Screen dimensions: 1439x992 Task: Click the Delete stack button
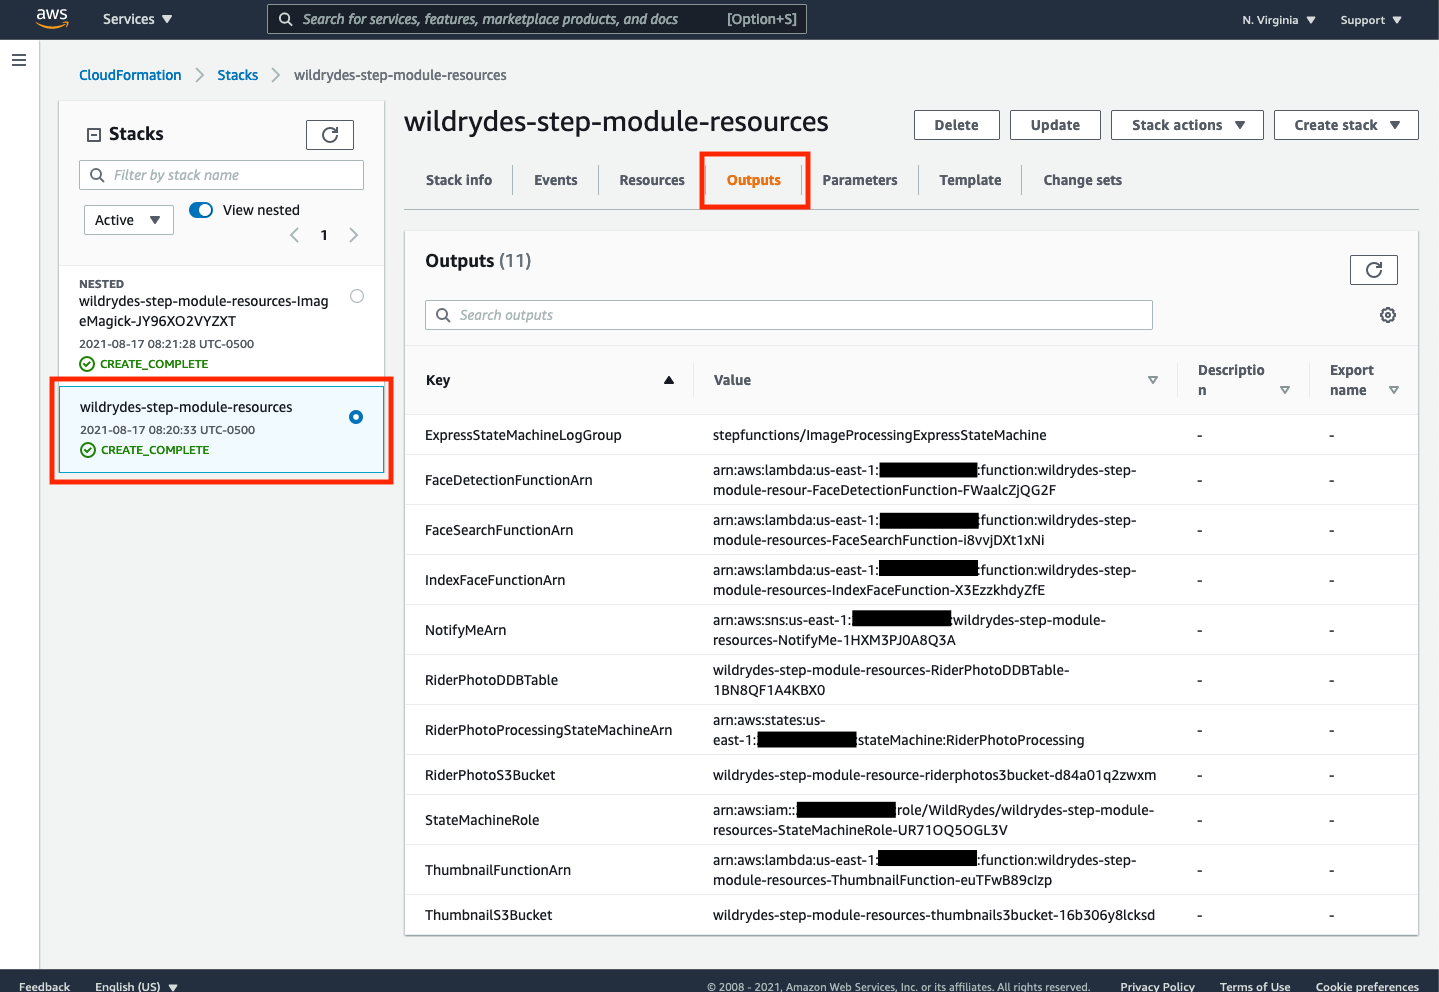[x=957, y=125]
